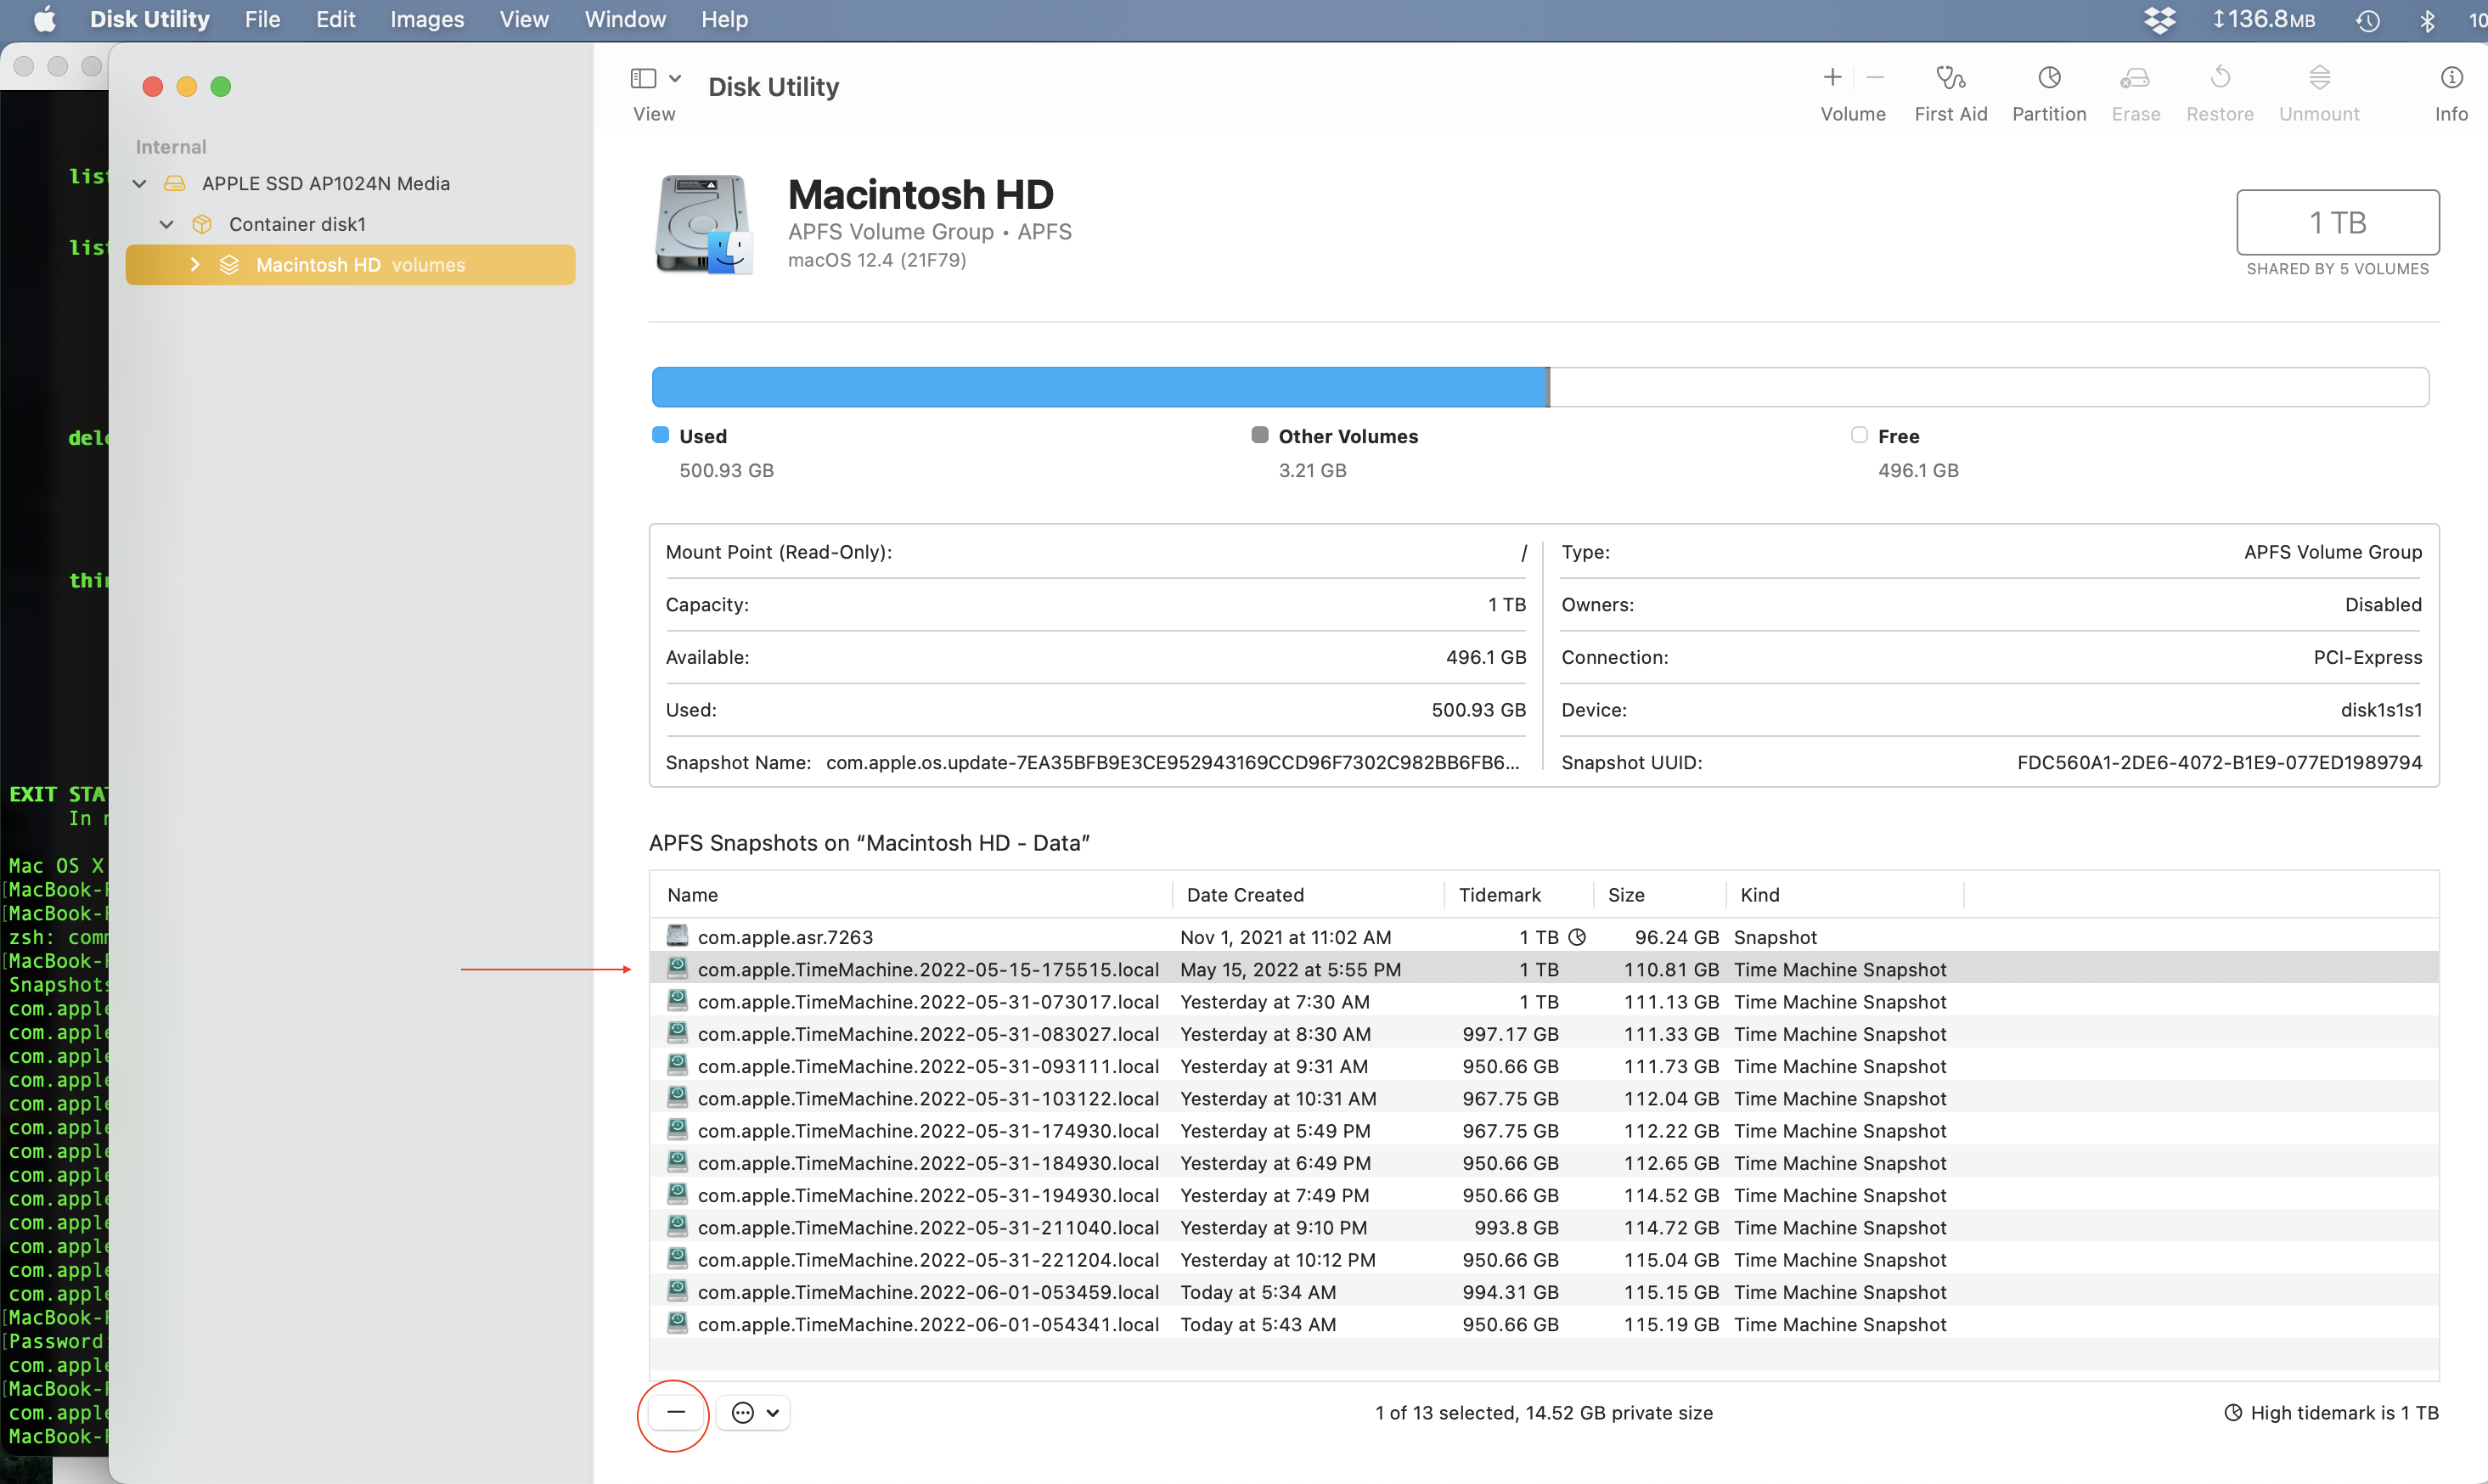This screenshot has width=2488, height=1484.
Task: Open the Images menu
Action: click(427, 20)
